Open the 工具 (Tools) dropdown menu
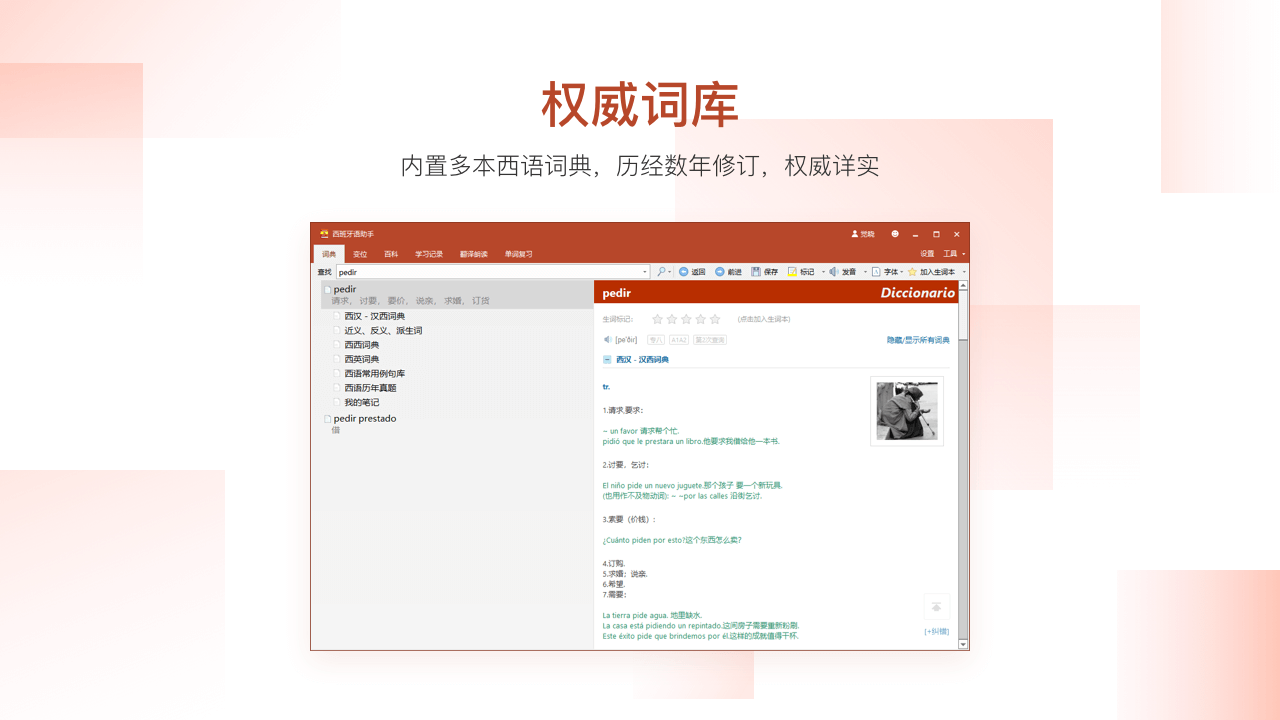1280x720 pixels. [x=951, y=253]
